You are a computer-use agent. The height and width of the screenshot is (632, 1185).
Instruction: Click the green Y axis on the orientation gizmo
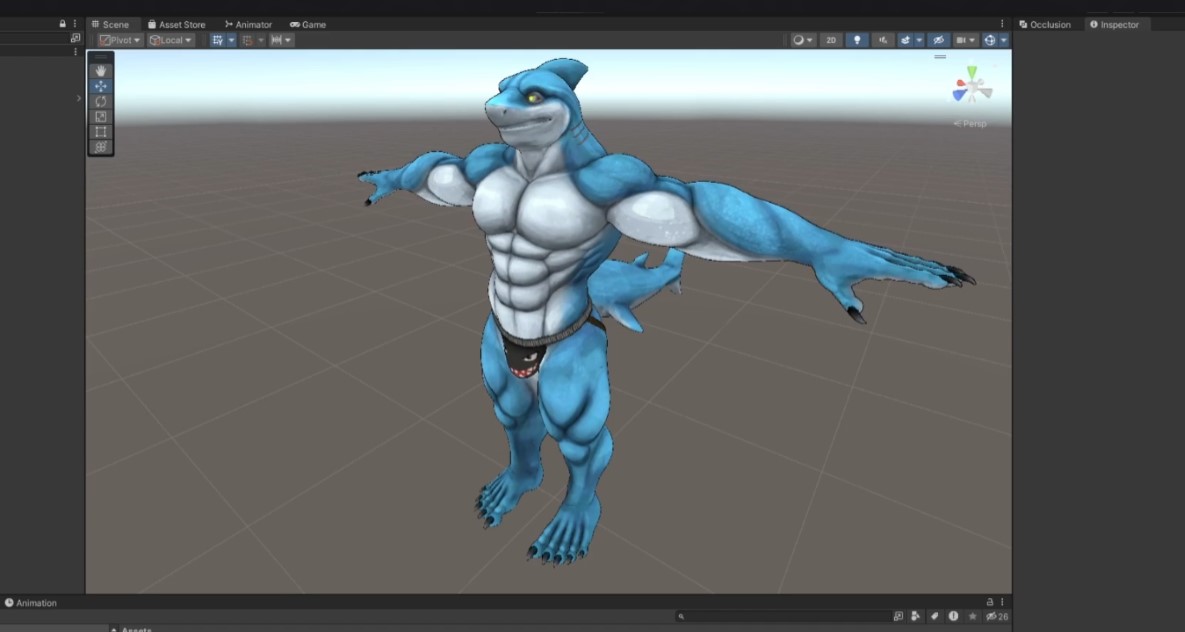pos(971,73)
